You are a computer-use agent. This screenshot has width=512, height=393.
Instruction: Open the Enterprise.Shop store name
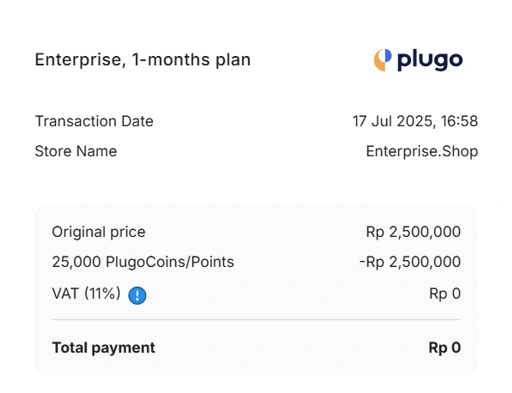click(x=422, y=151)
